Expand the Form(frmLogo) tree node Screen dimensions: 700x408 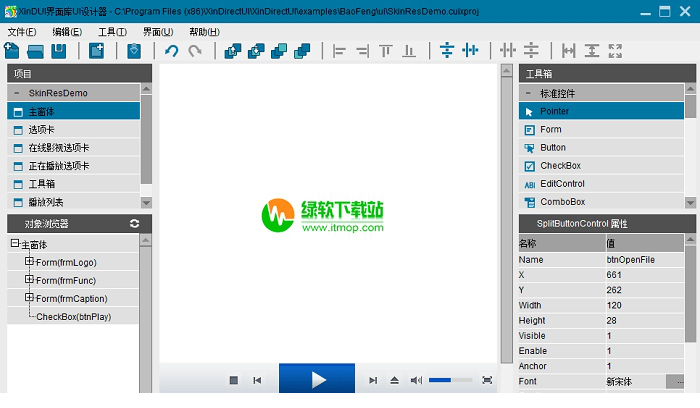coord(29,262)
